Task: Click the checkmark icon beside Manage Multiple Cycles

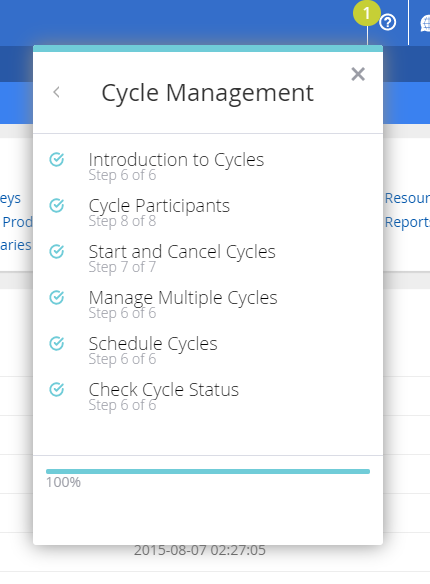Action: pos(57,297)
